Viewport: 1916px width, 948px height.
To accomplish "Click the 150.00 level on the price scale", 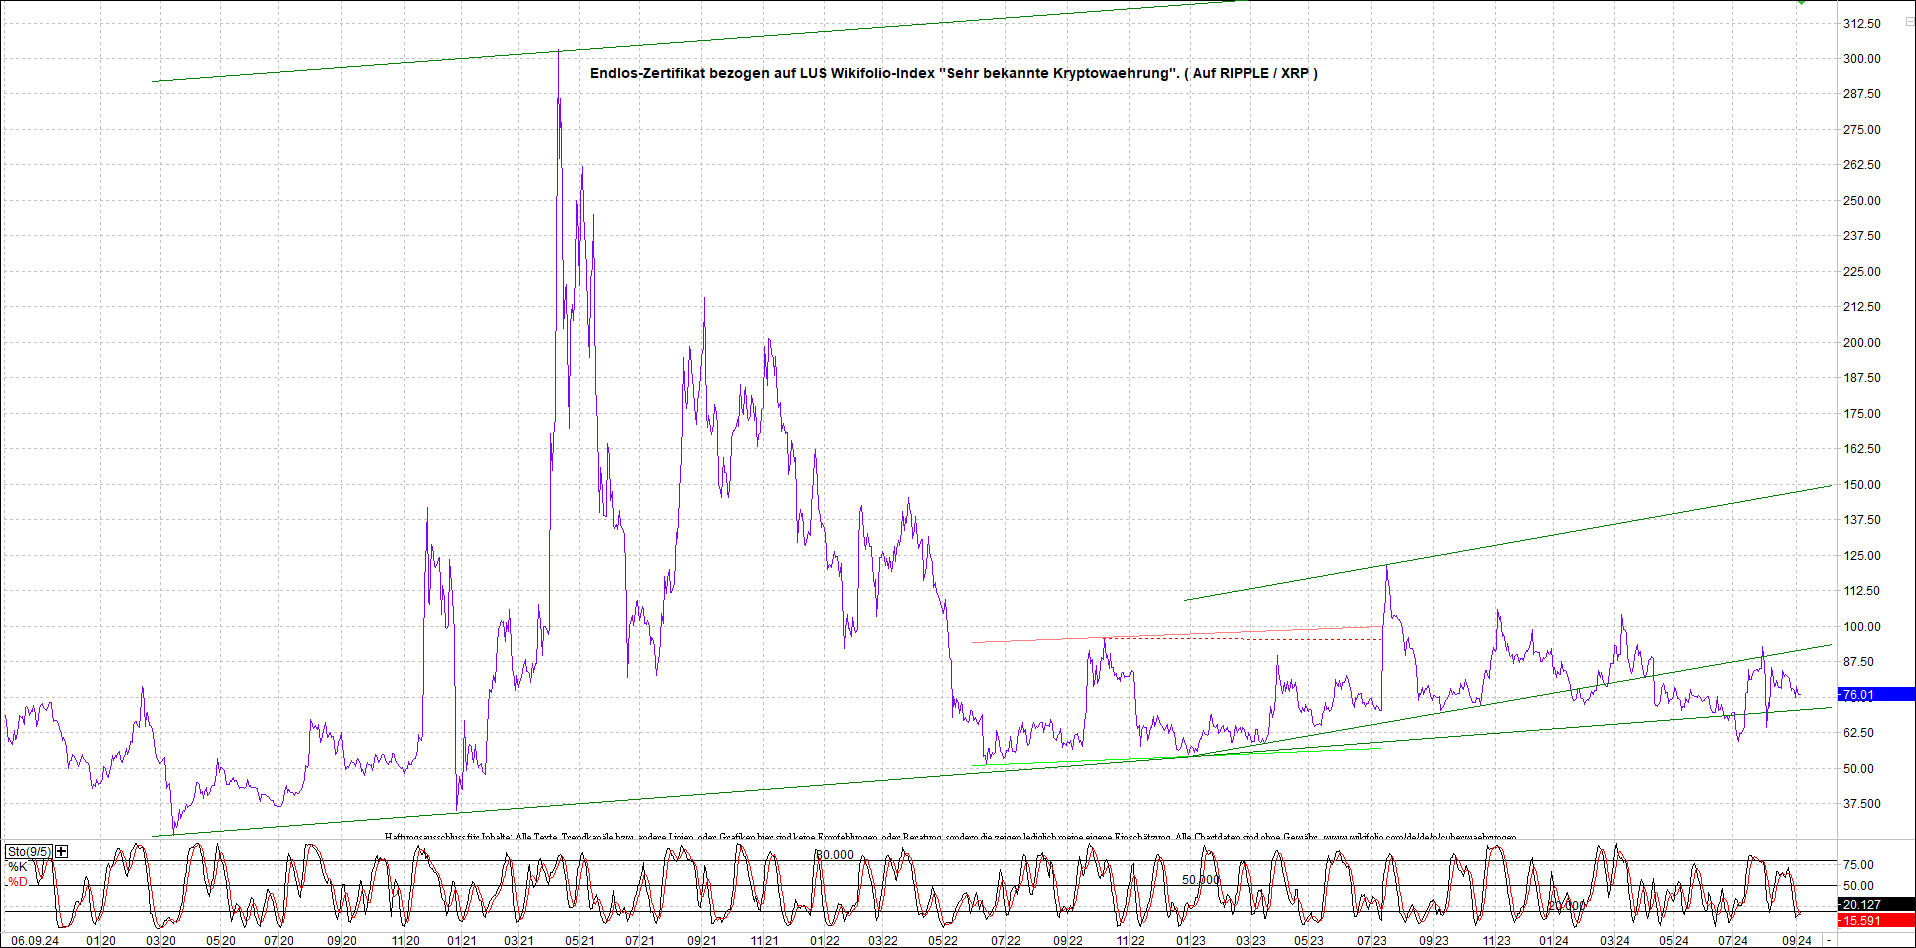I will click(x=1861, y=484).
